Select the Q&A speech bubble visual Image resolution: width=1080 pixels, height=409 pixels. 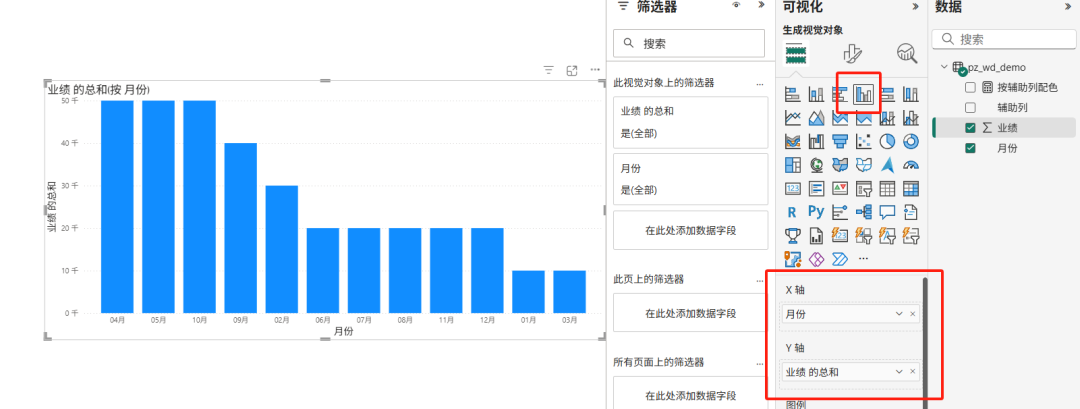(887, 212)
